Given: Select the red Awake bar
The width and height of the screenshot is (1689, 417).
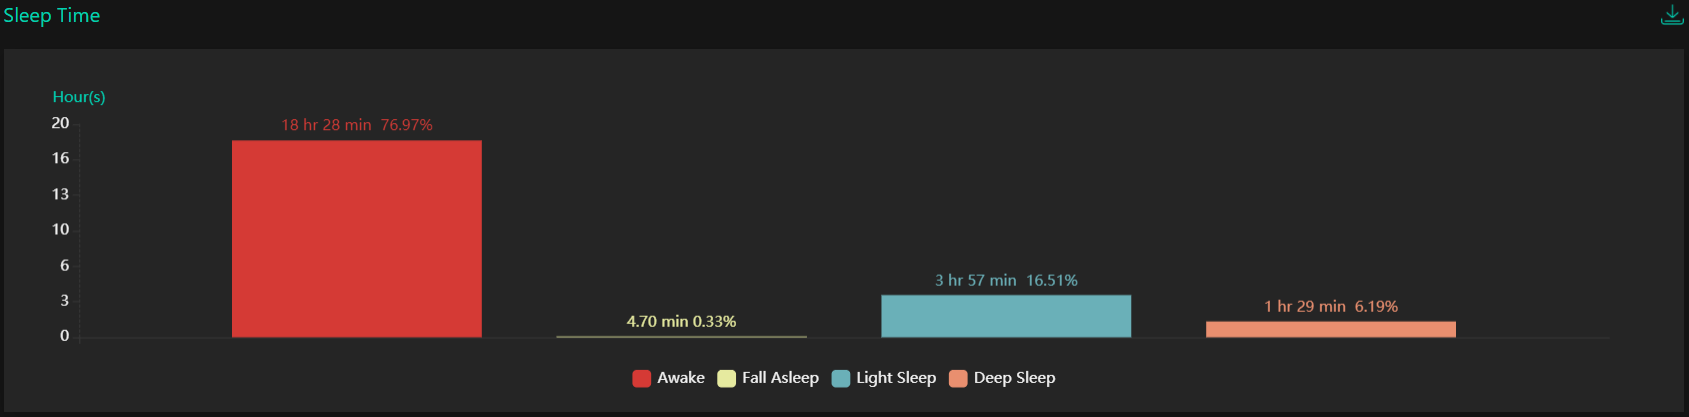Looking at the screenshot, I should [x=357, y=239].
